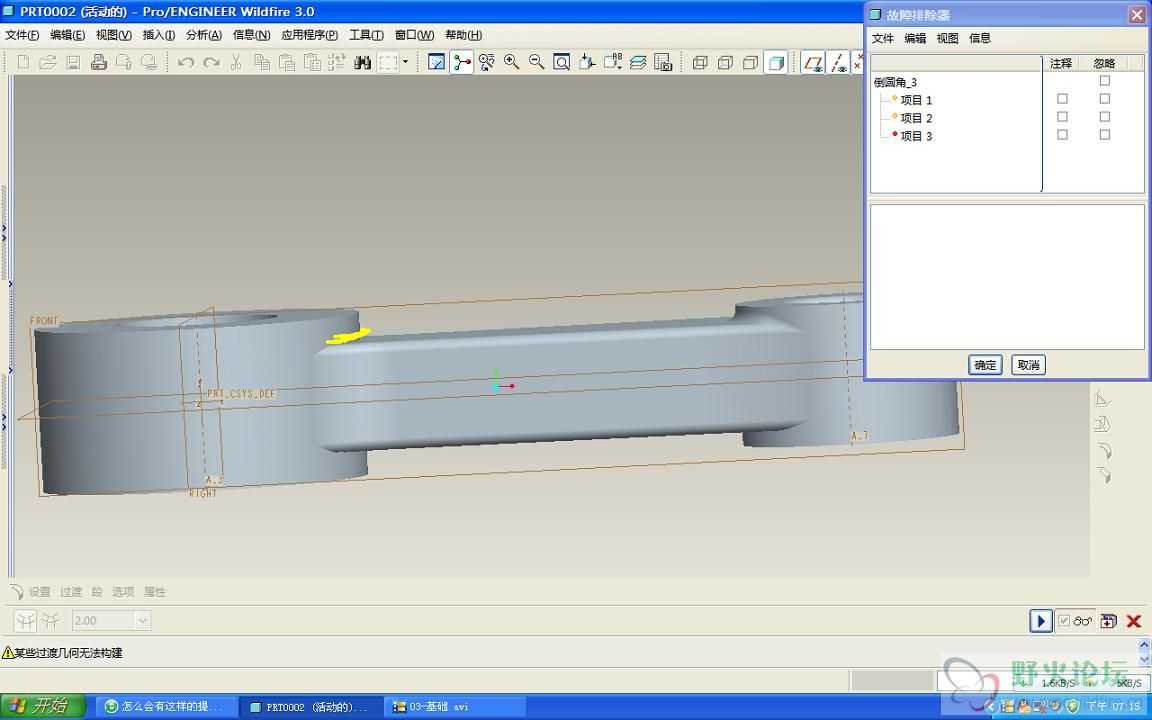Click the Open file folder icon
Viewport: 1152px width, 720px height.
tap(48, 62)
